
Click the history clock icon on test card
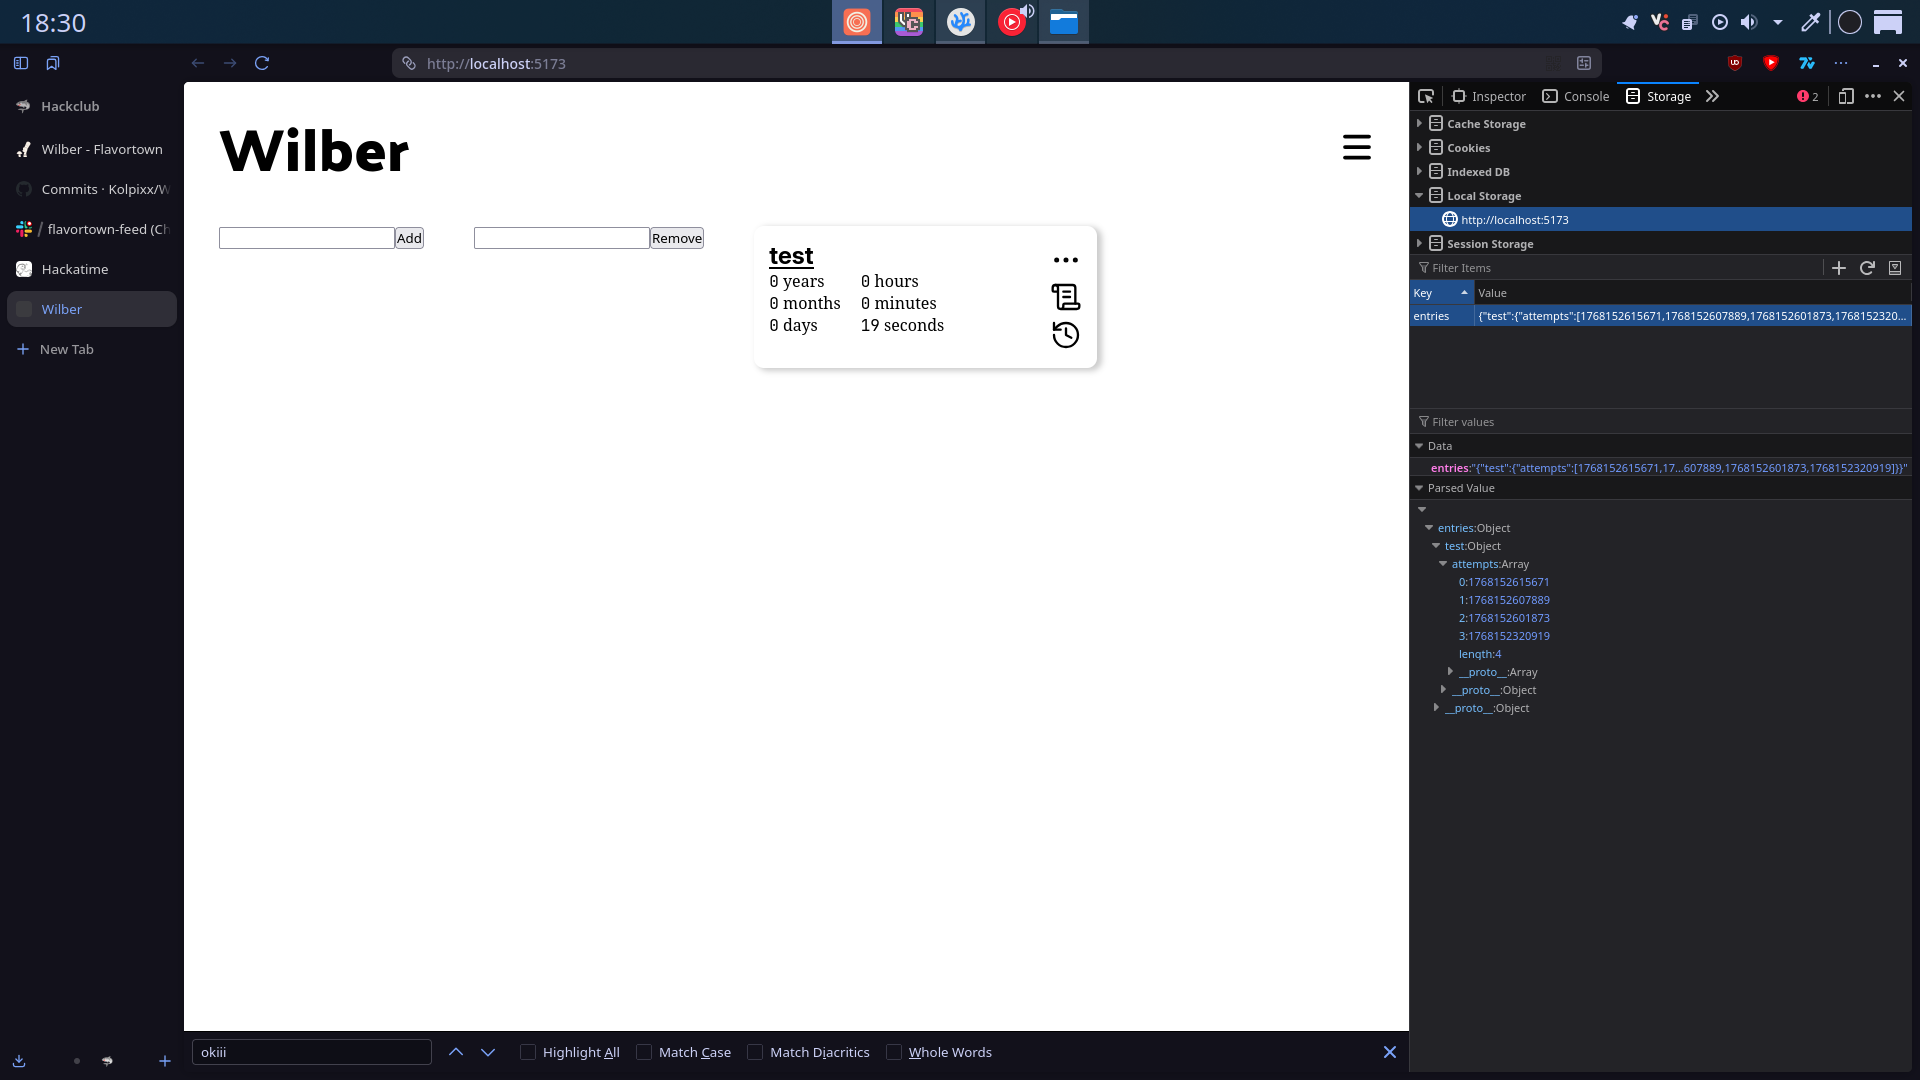click(1065, 335)
